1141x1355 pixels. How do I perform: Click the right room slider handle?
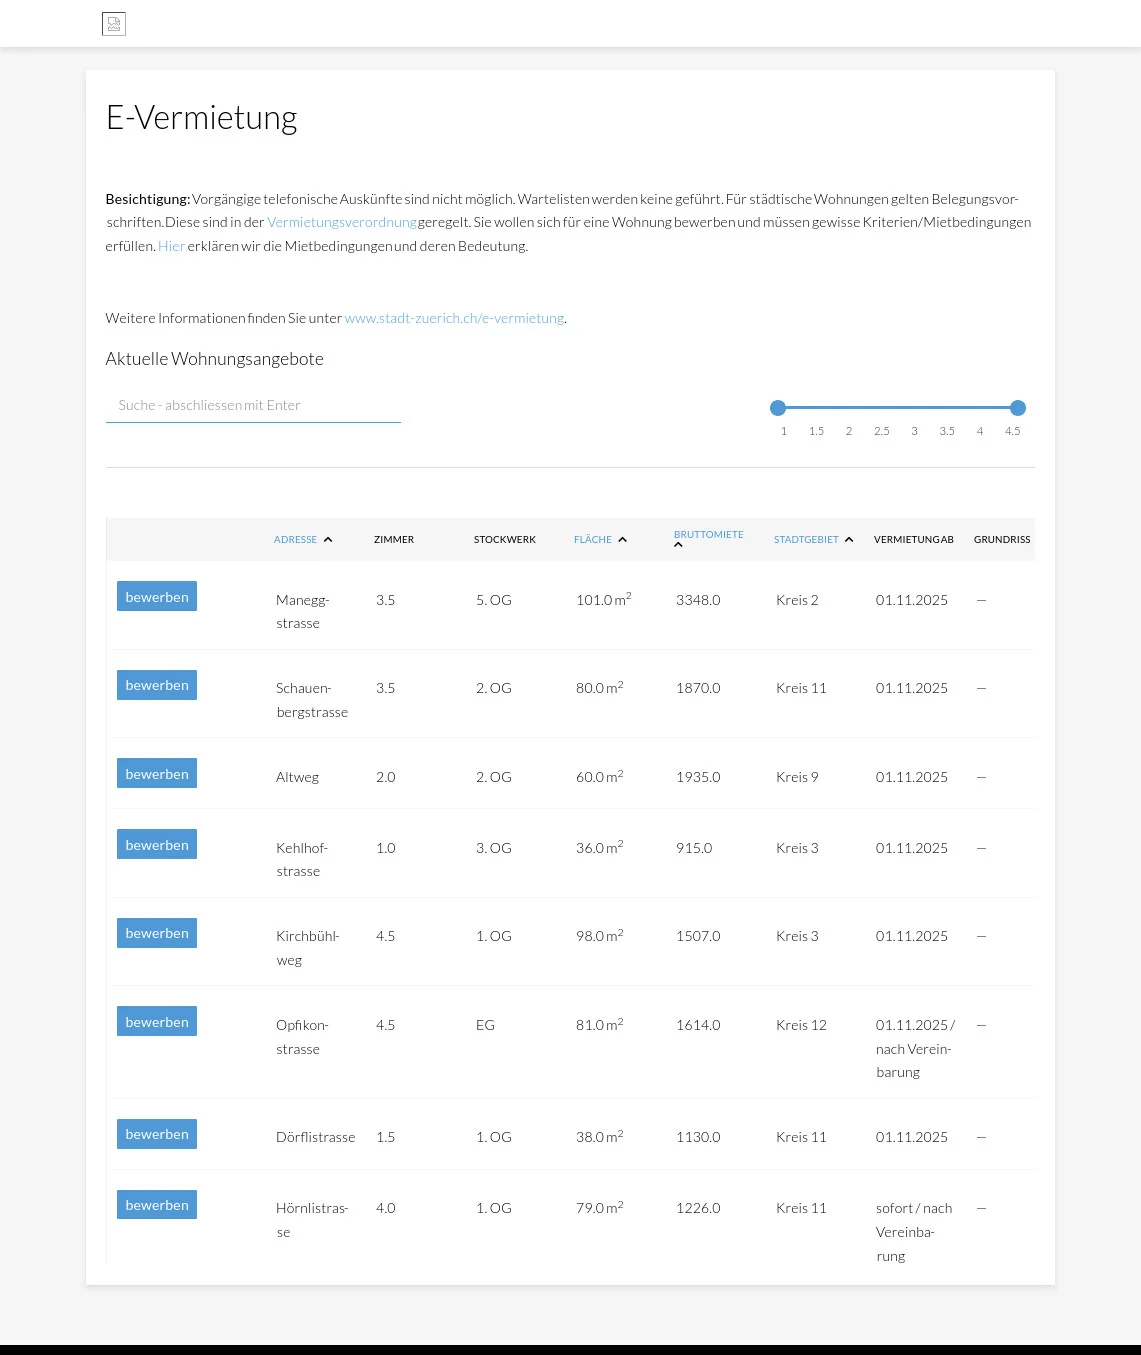(x=1018, y=408)
